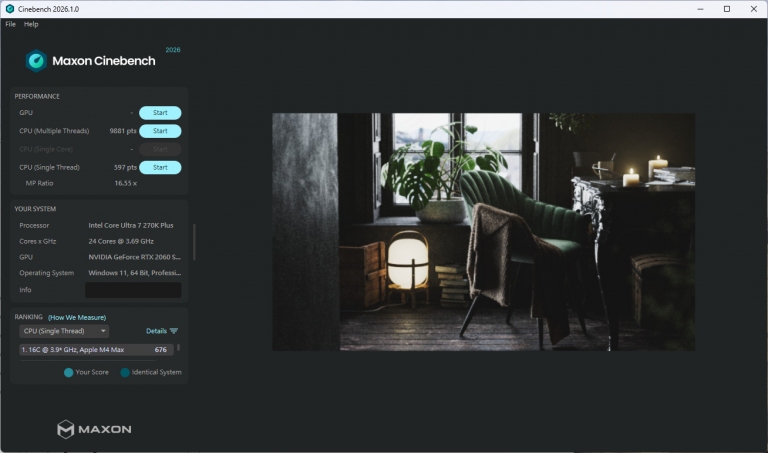Viewport: 768px width, 453px height.
Task: Expand the ranking Details view
Action: click(x=156, y=331)
